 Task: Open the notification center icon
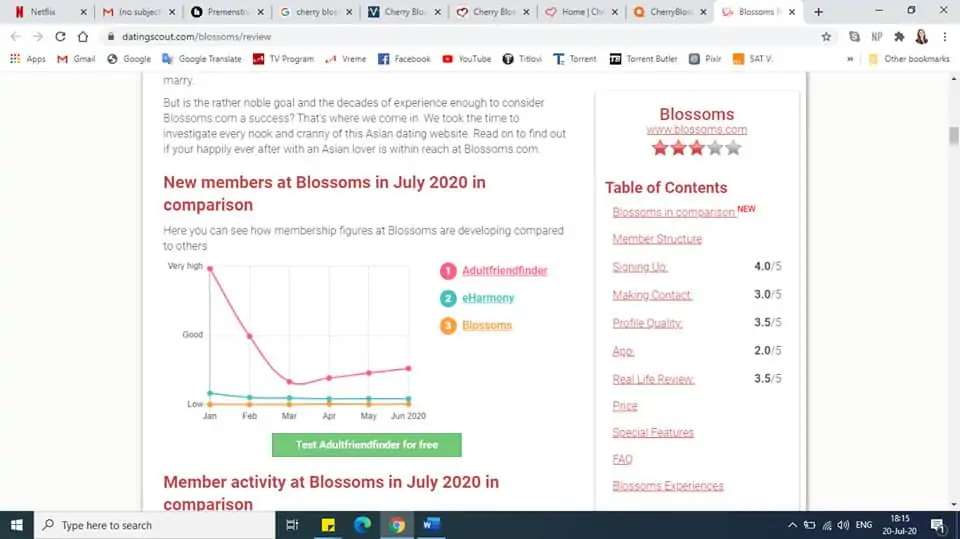(938, 525)
